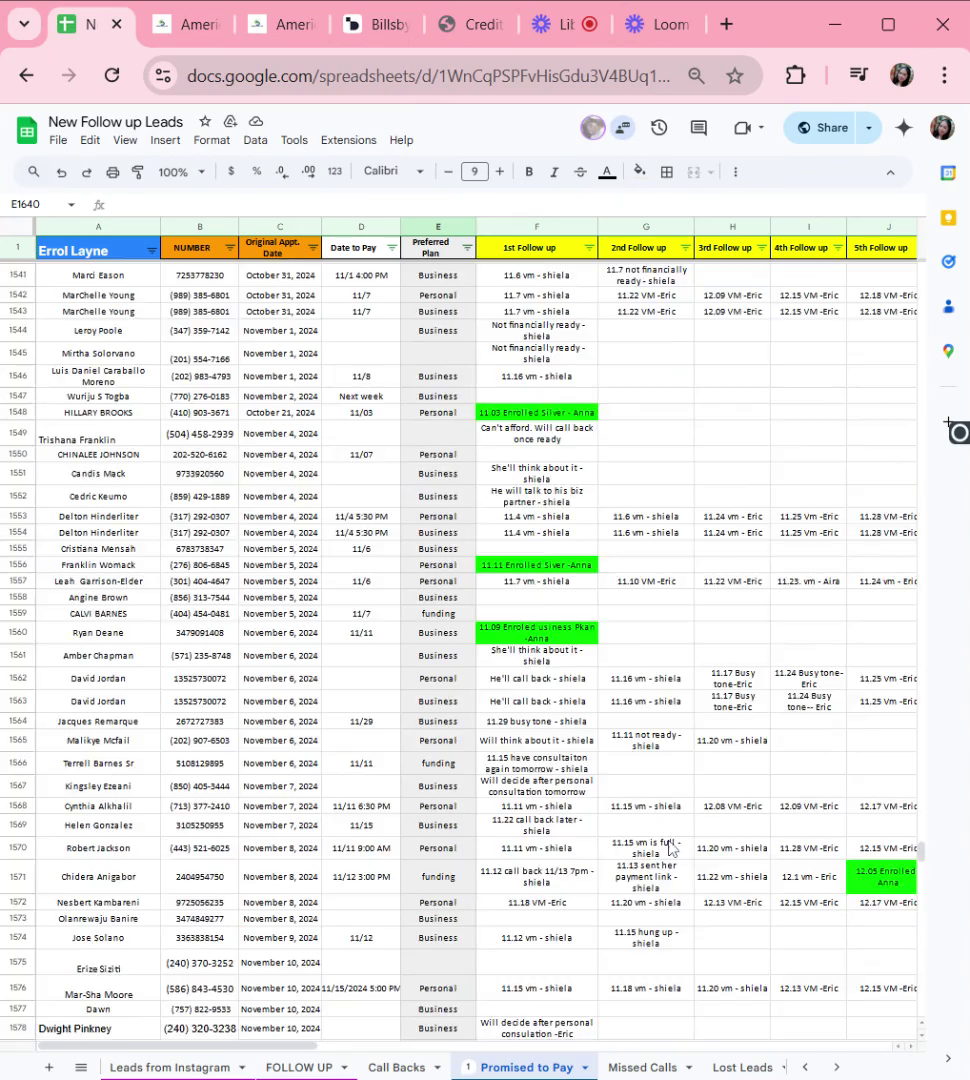Open the comments panel icon
The image size is (970, 1080).
point(699,127)
